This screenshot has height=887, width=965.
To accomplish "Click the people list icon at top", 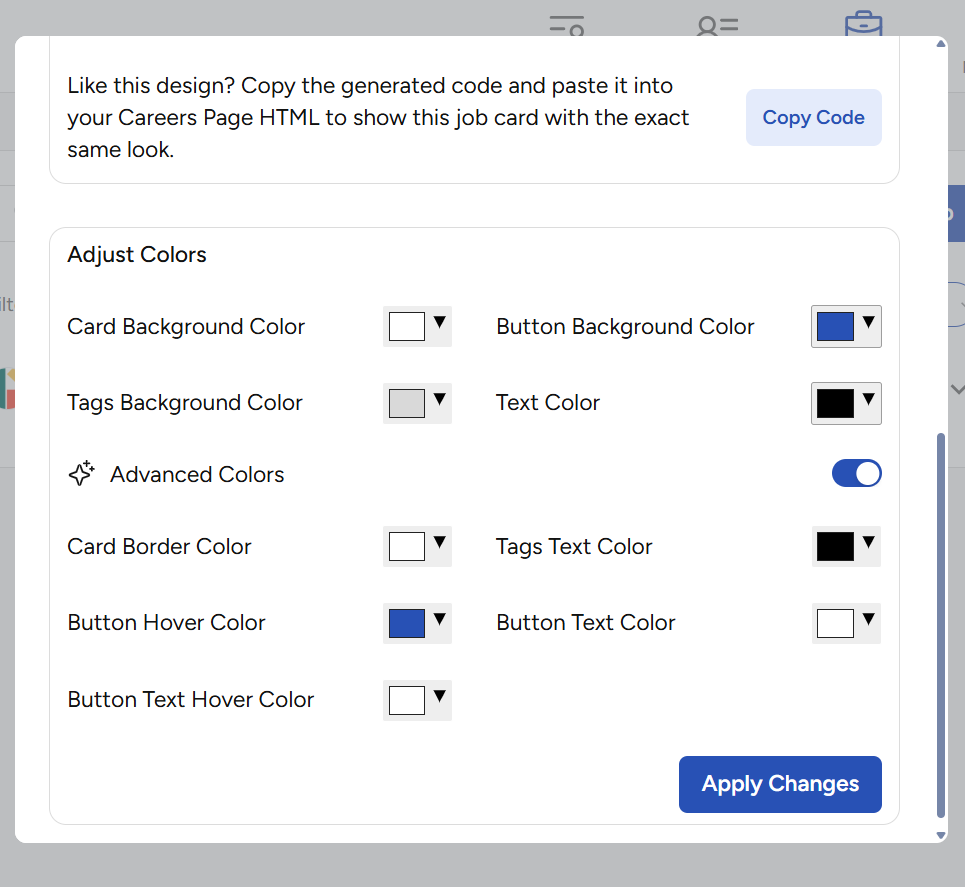I will point(717,25).
